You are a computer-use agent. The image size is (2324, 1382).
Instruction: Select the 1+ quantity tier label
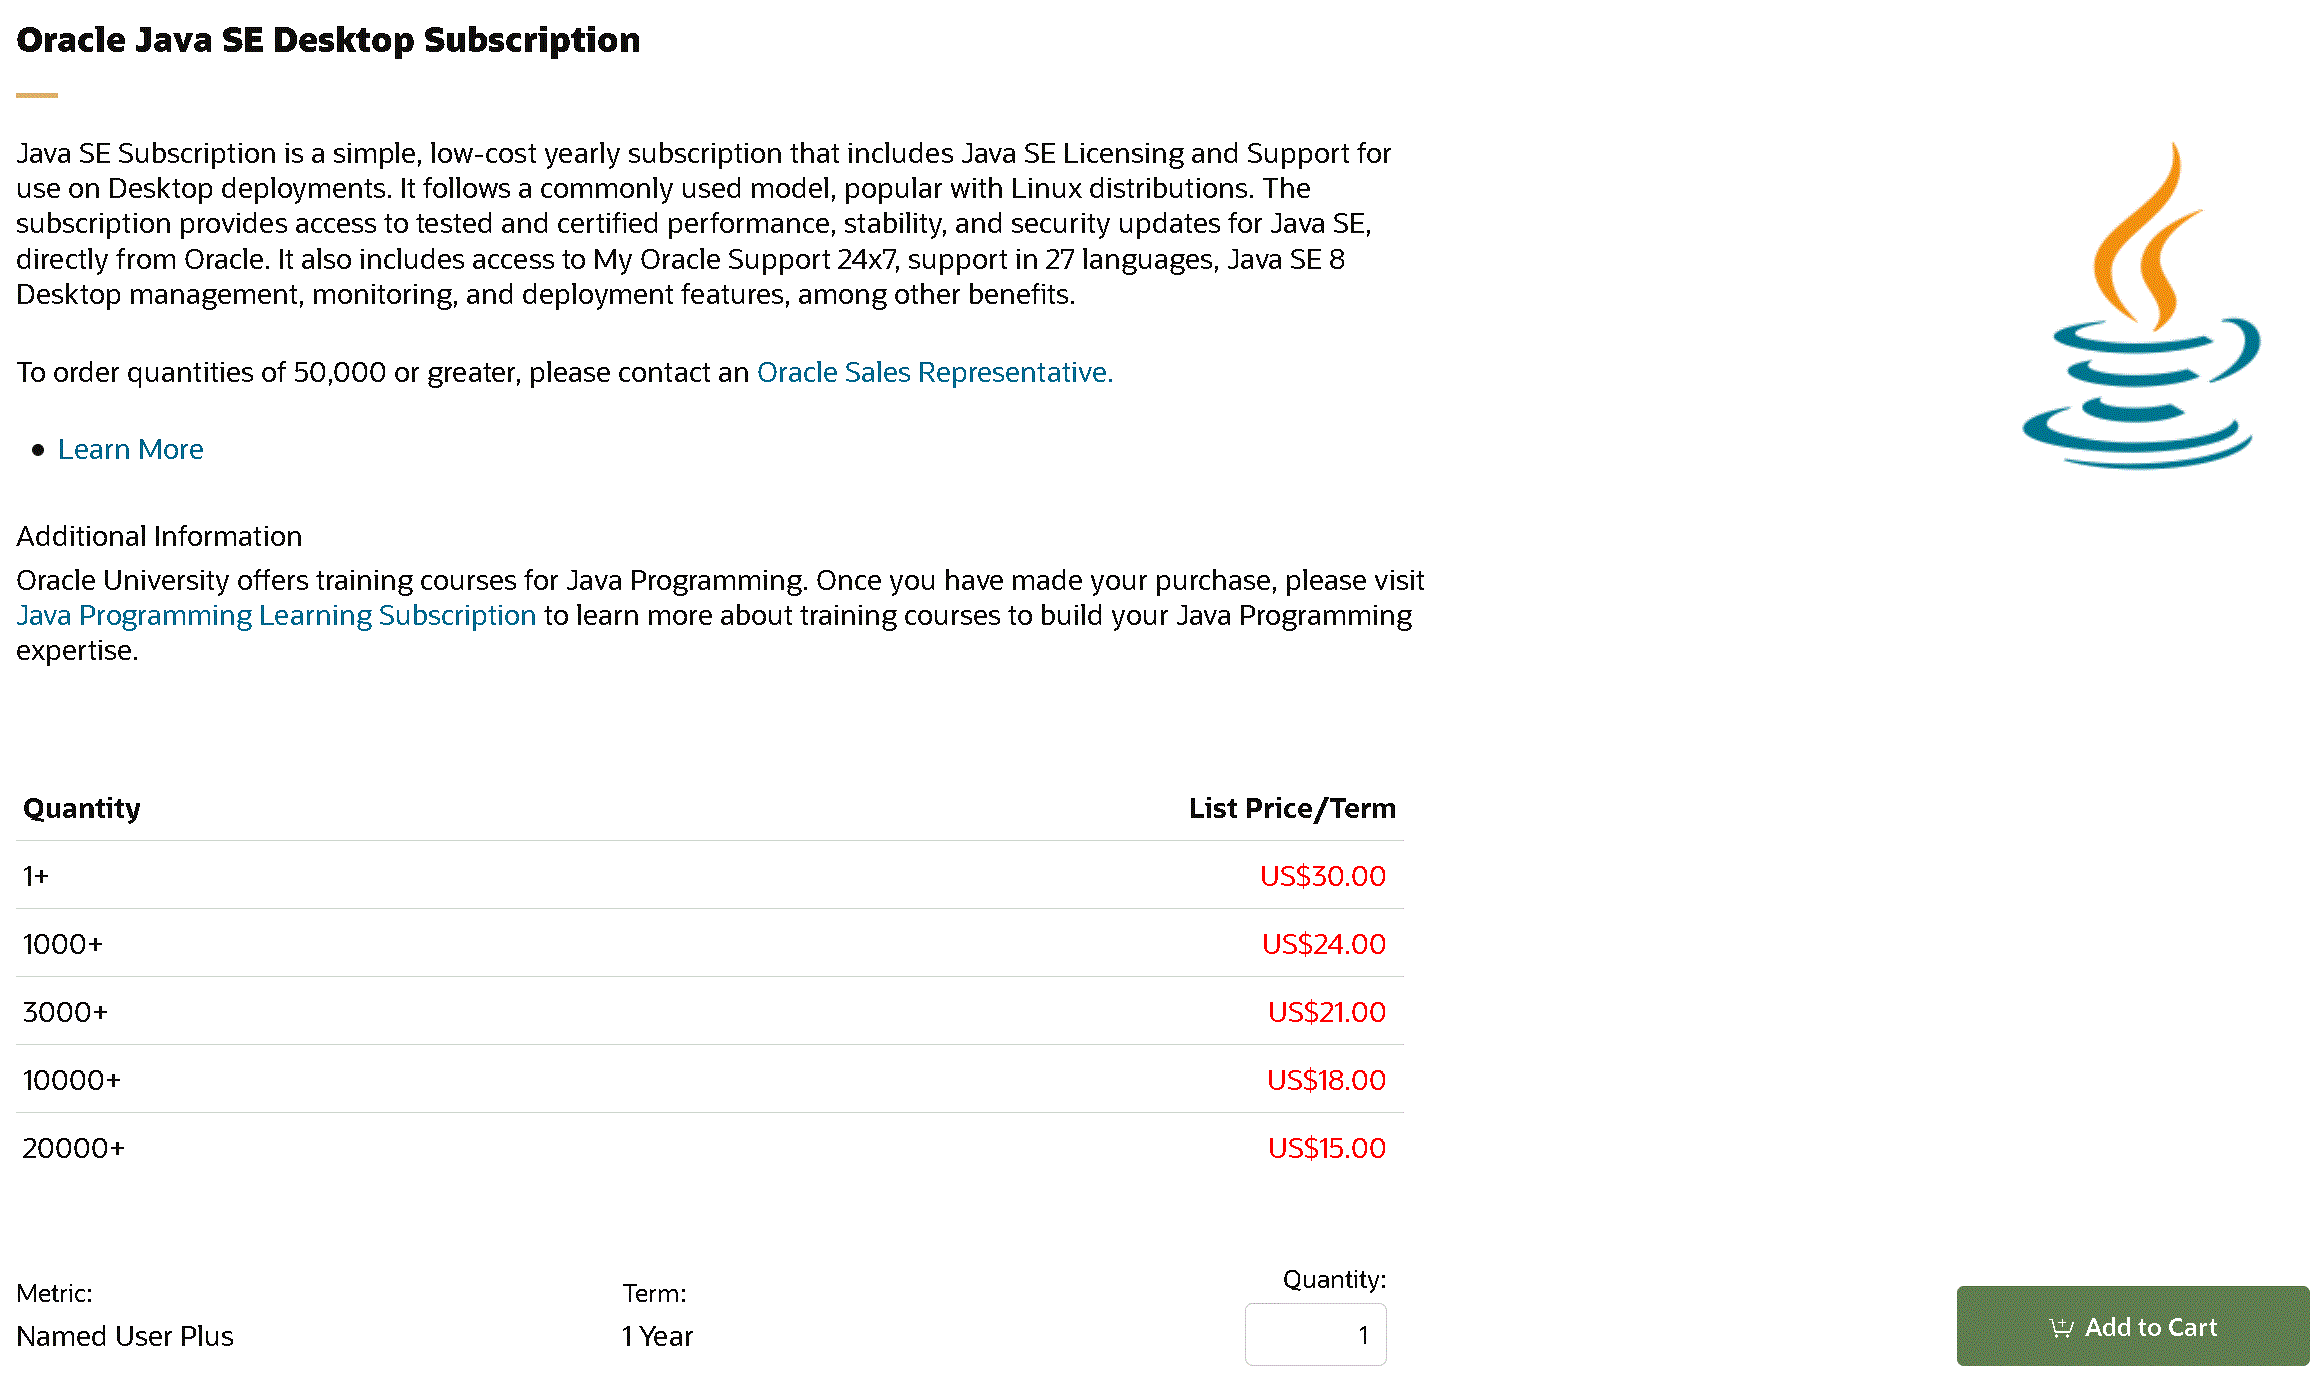[36, 876]
